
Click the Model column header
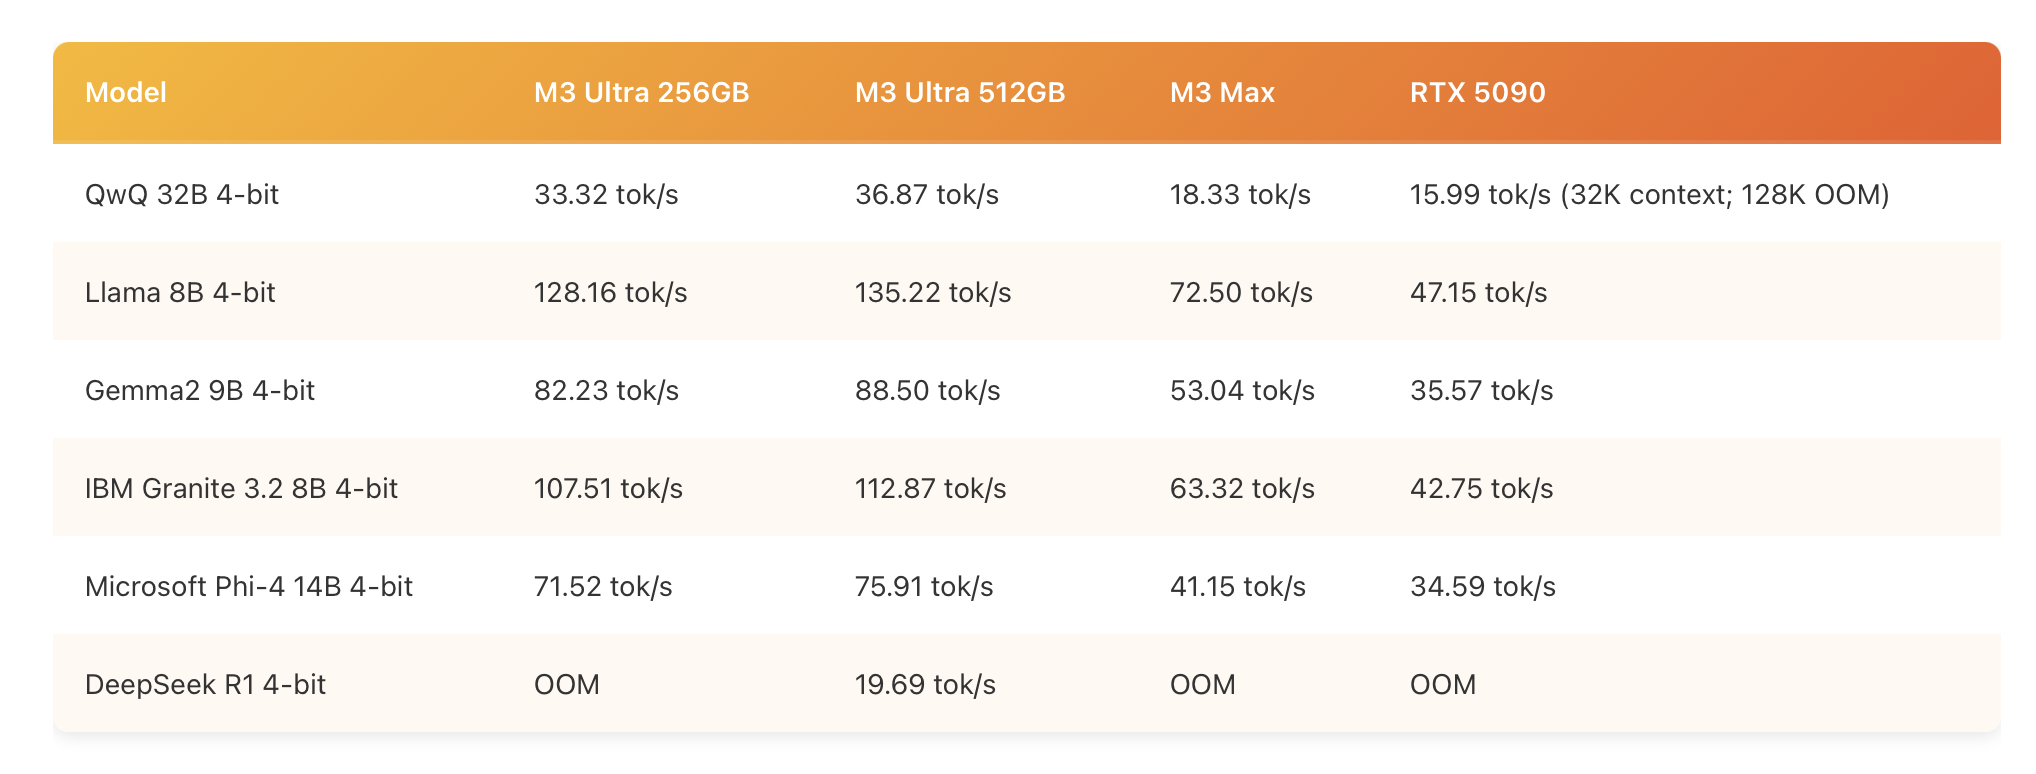point(126,93)
